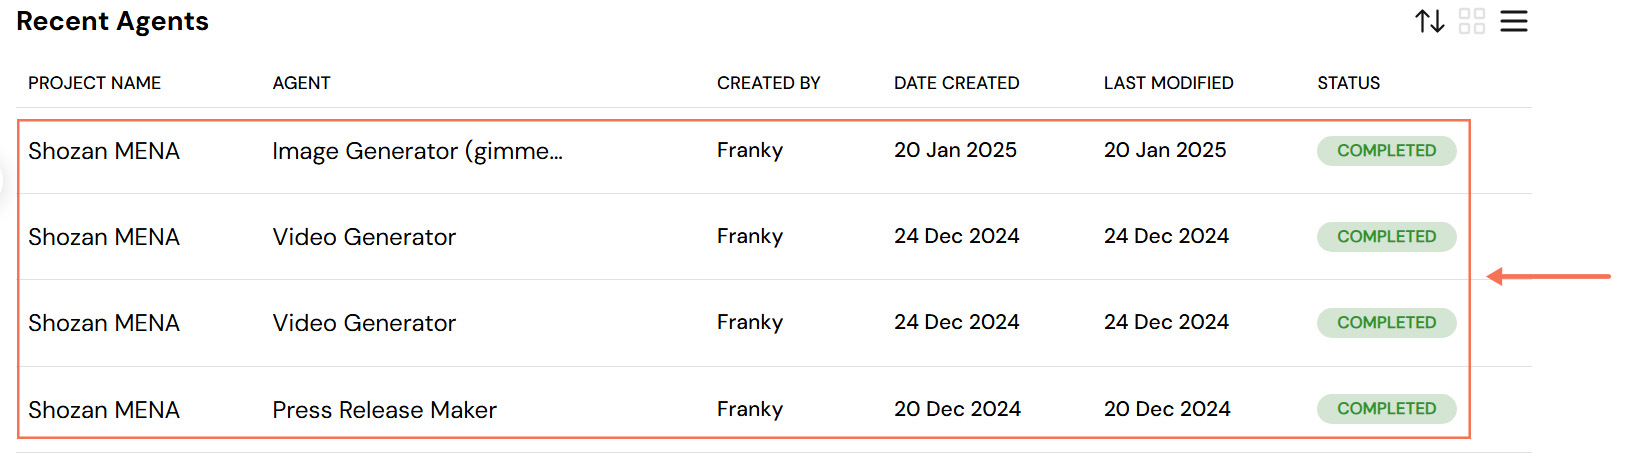Click the sort arrows icon
Screen dimensions: 1631x457
[x=1429, y=21]
